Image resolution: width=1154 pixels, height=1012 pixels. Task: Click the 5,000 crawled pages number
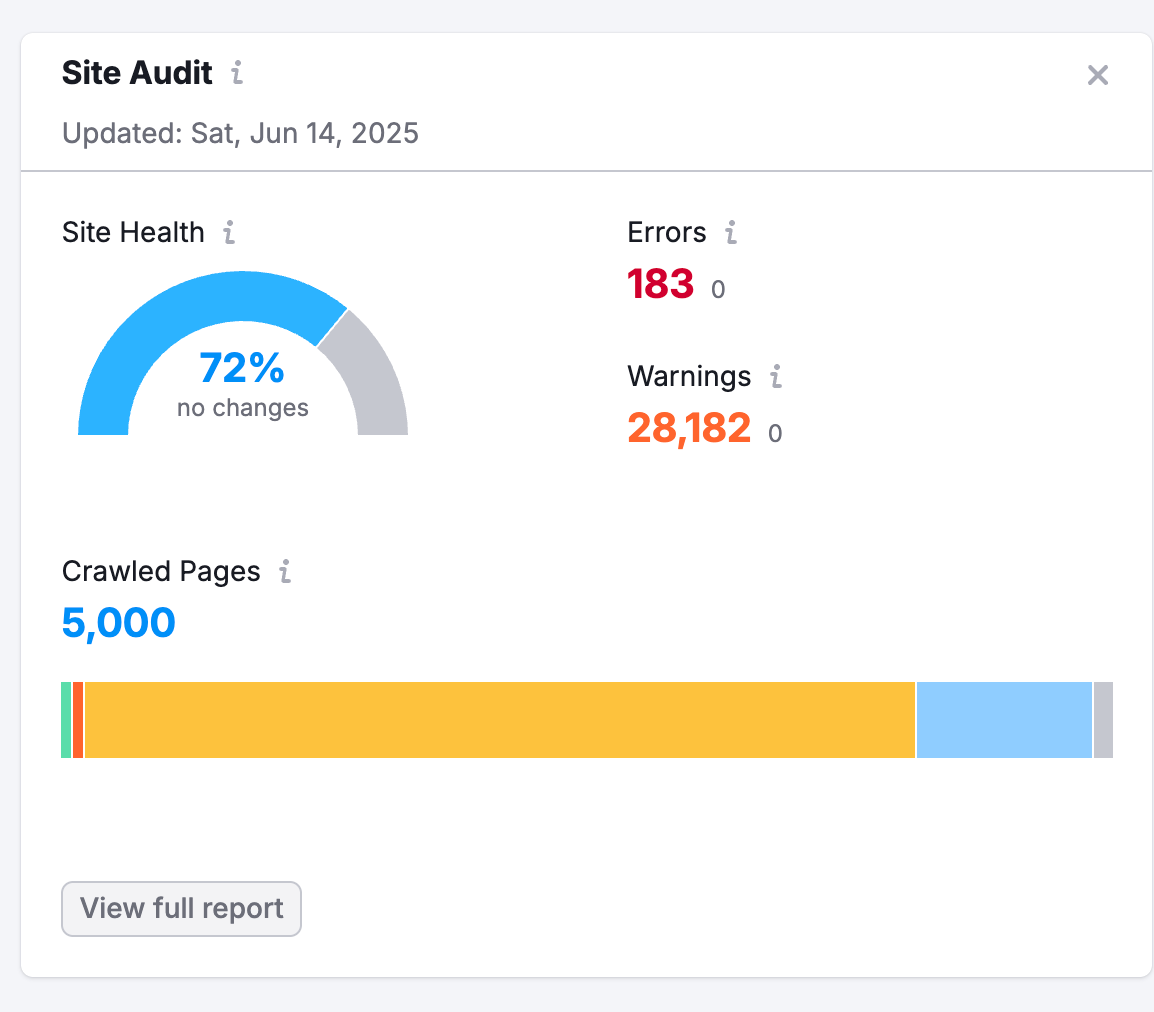(118, 623)
